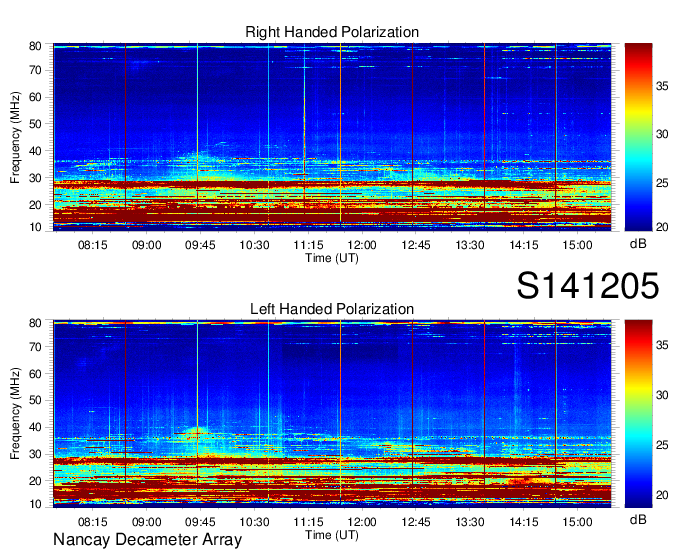
Task: Click 12:00 tick of left-handed plot
Action: [x=362, y=522]
